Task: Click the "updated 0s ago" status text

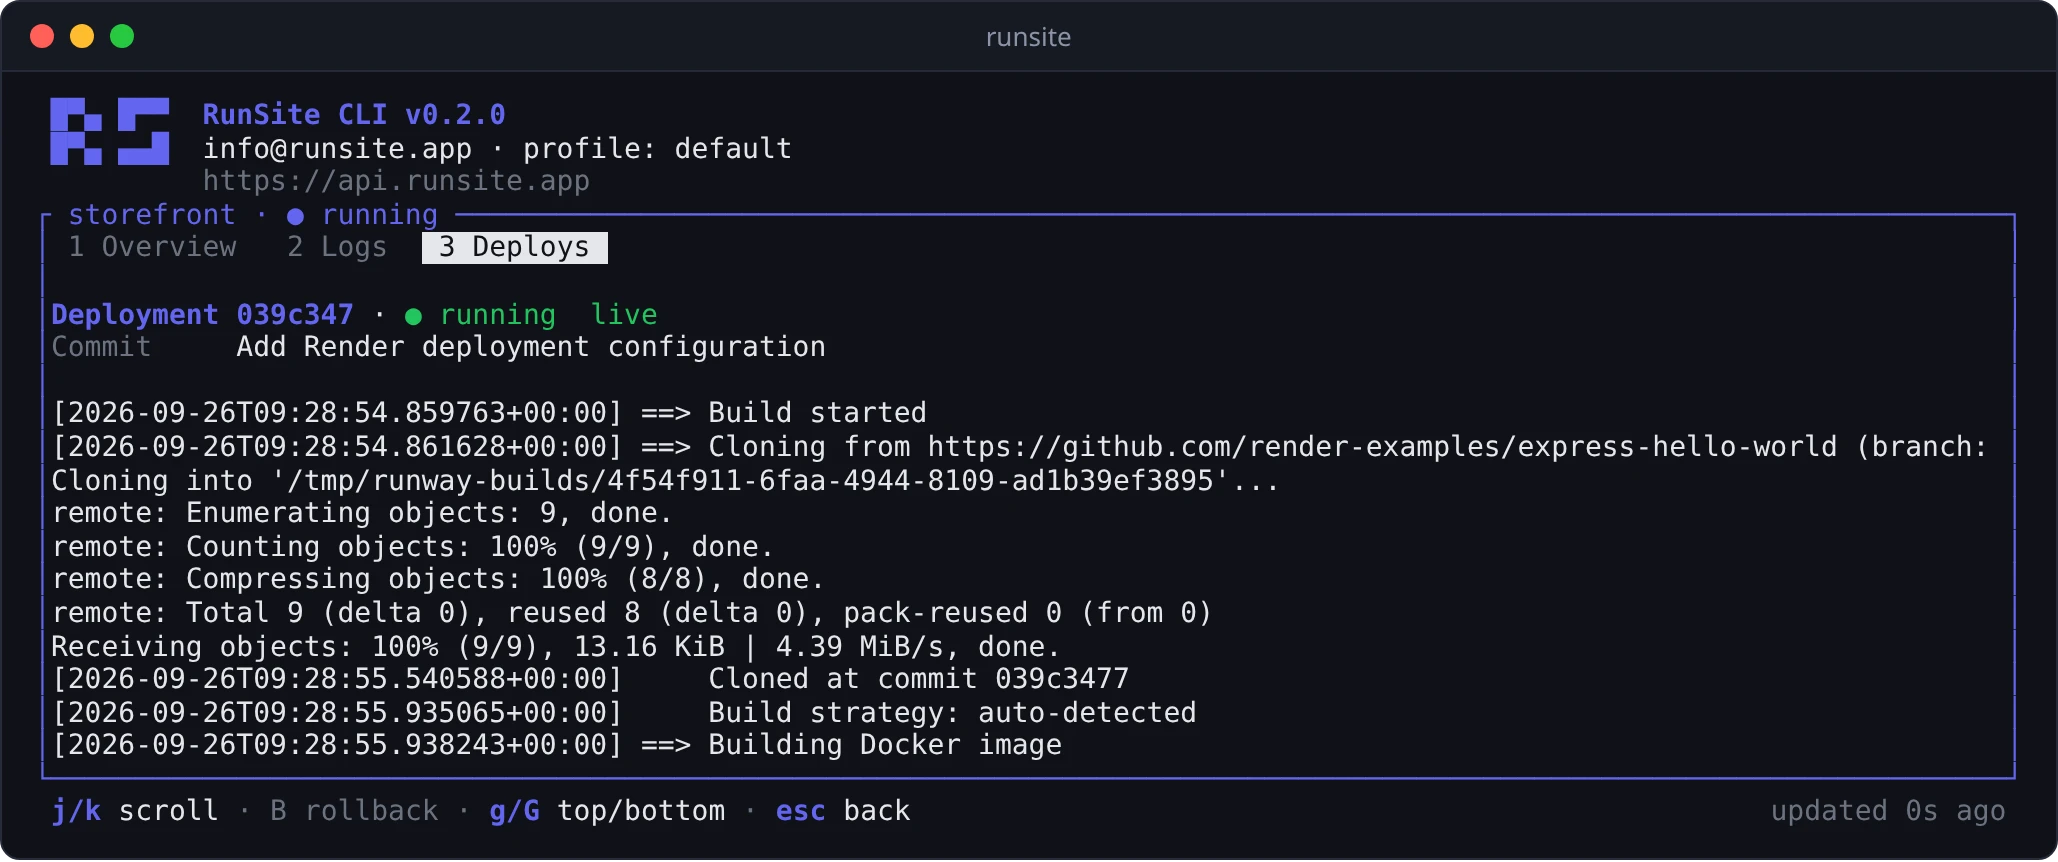Action: [x=1888, y=810]
